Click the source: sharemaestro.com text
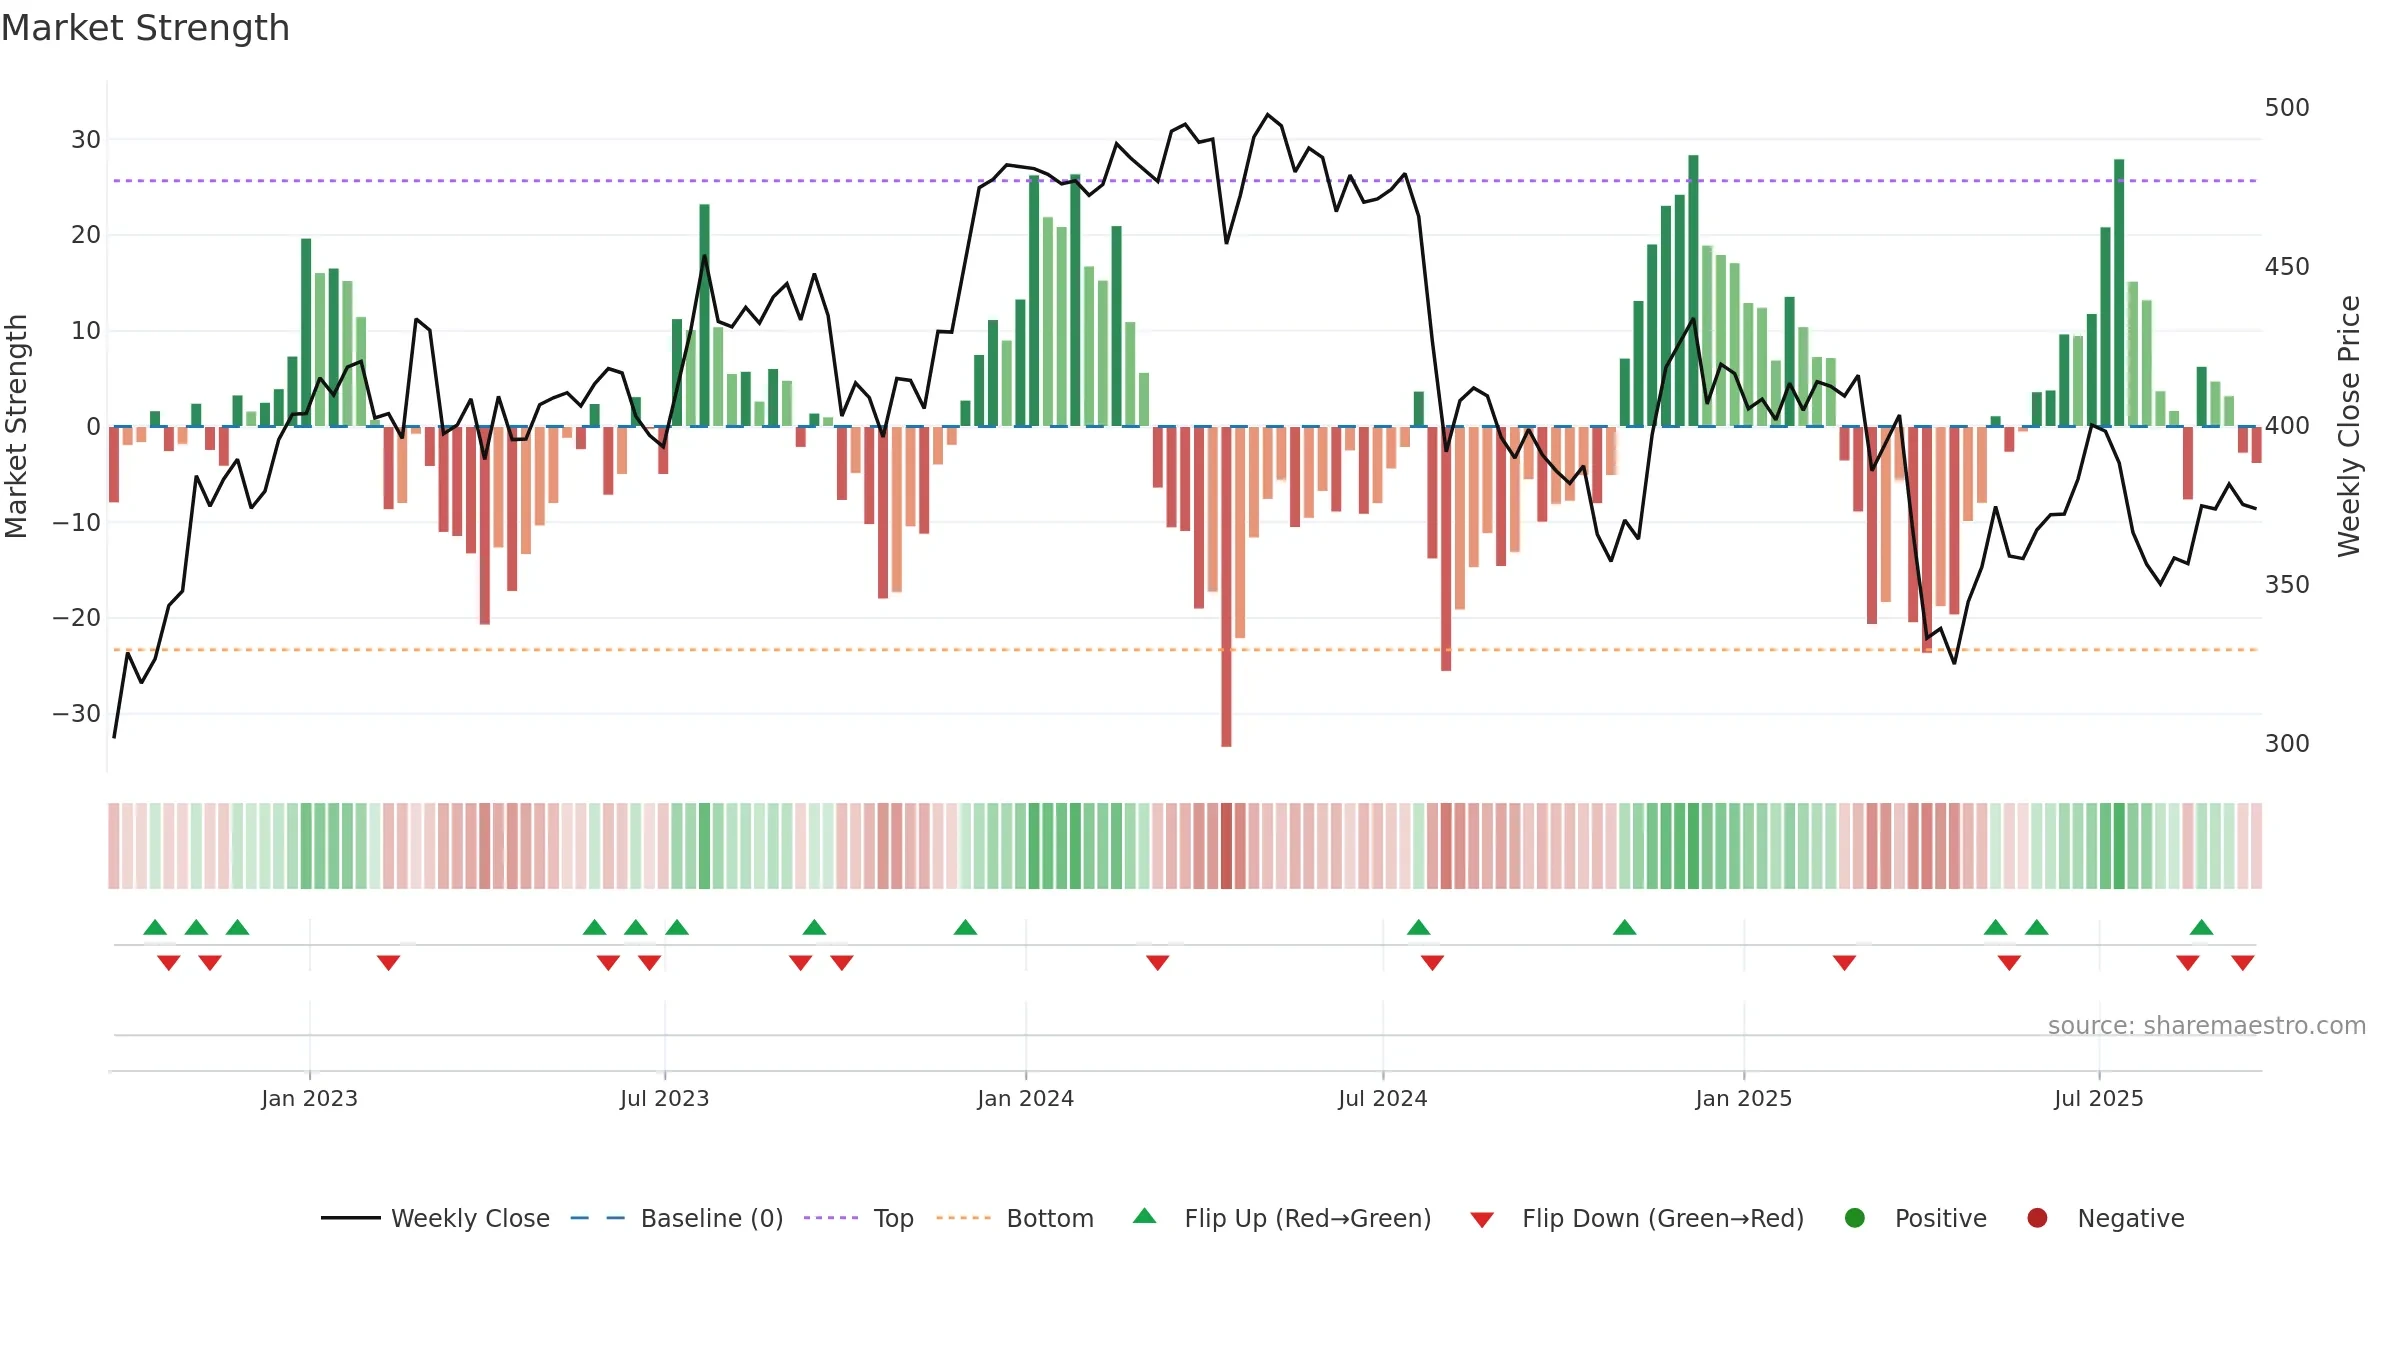This screenshot has width=2400, height=1350. point(2207,1026)
